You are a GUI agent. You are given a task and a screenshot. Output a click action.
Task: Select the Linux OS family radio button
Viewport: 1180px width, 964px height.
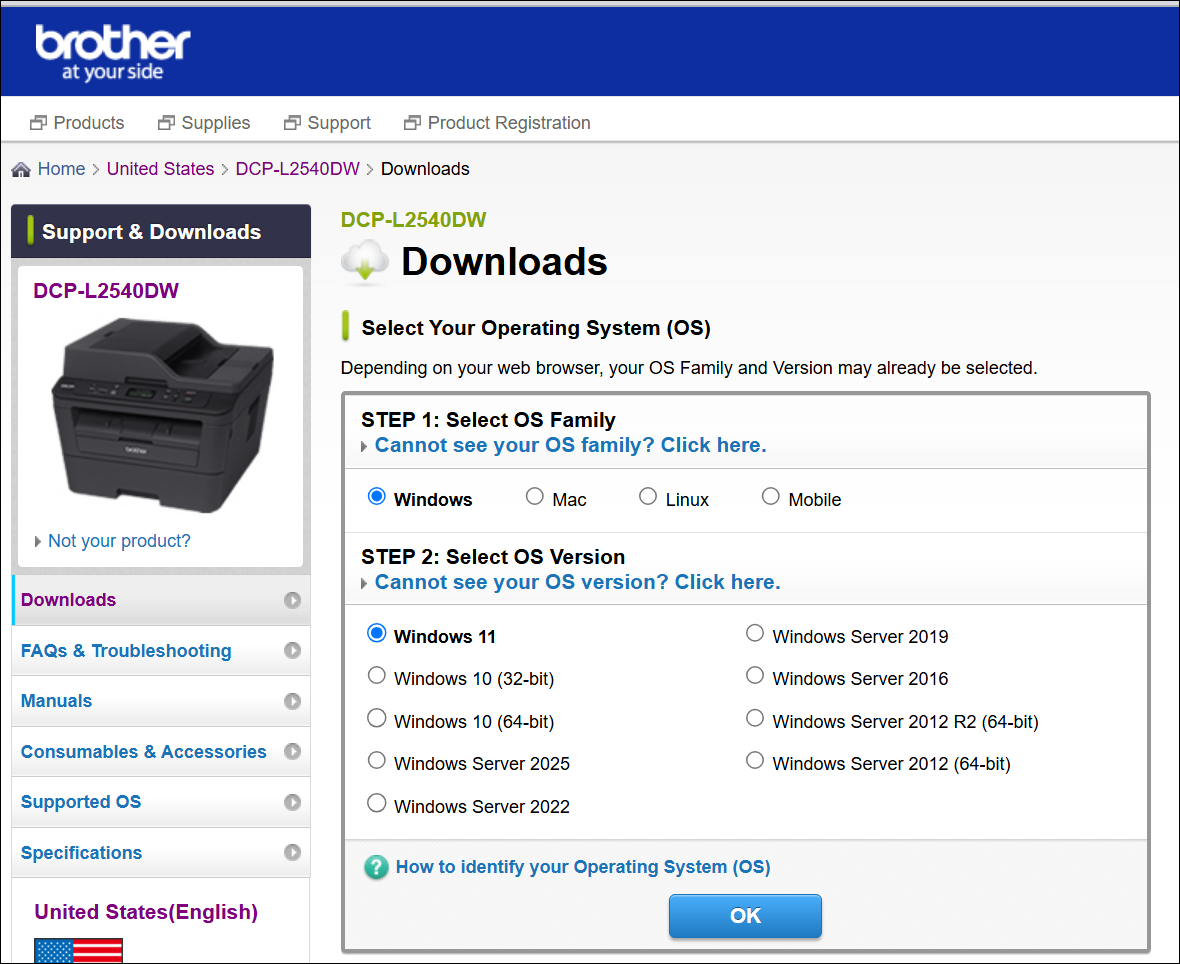tap(648, 497)
